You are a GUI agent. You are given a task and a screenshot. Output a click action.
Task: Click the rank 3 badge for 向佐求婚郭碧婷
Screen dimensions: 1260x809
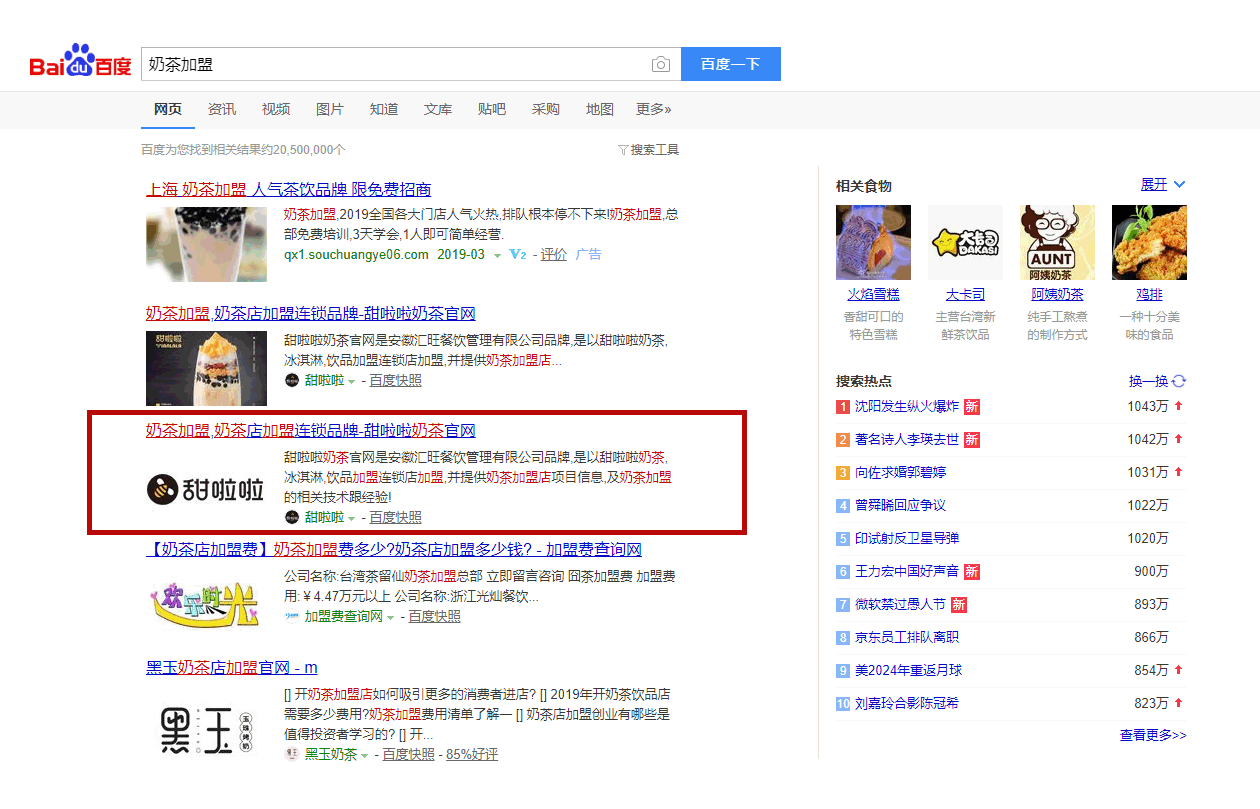[x=842, y=473]
